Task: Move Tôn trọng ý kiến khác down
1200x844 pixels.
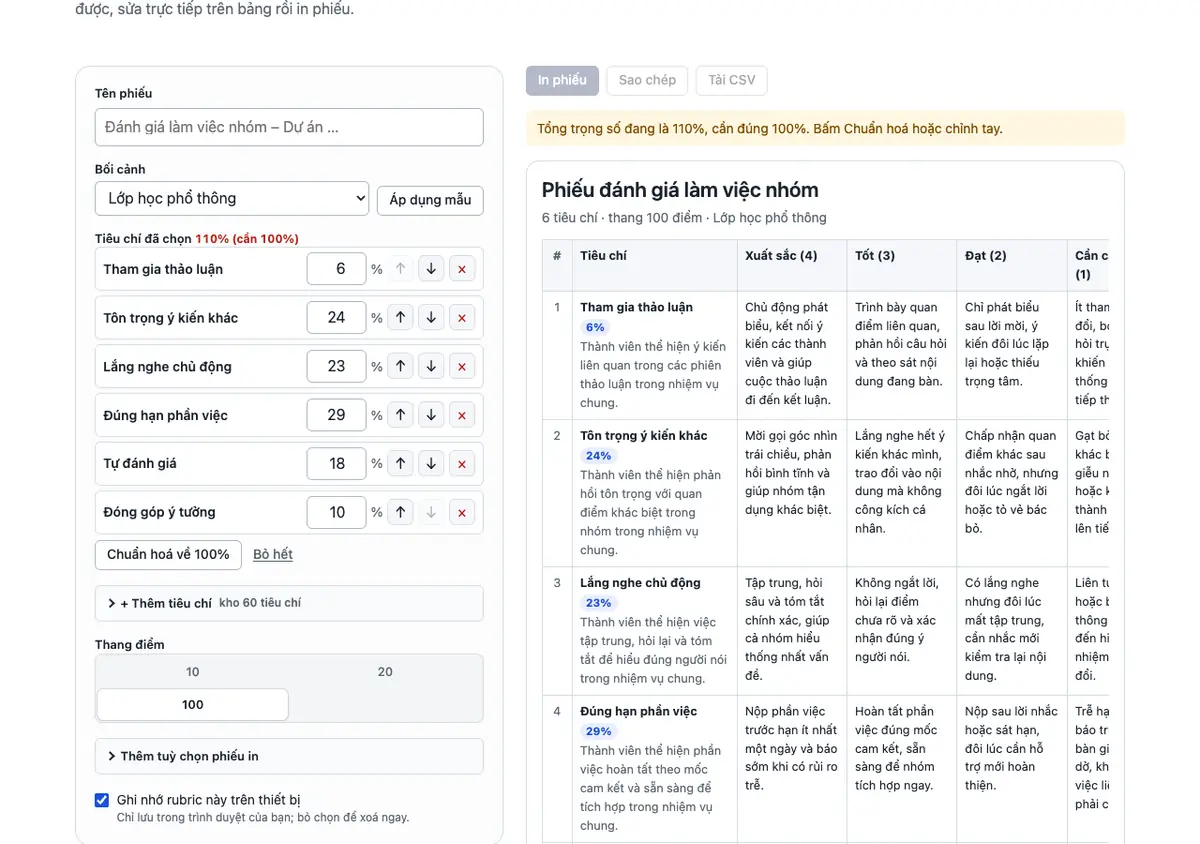Action: pos(431,318)
